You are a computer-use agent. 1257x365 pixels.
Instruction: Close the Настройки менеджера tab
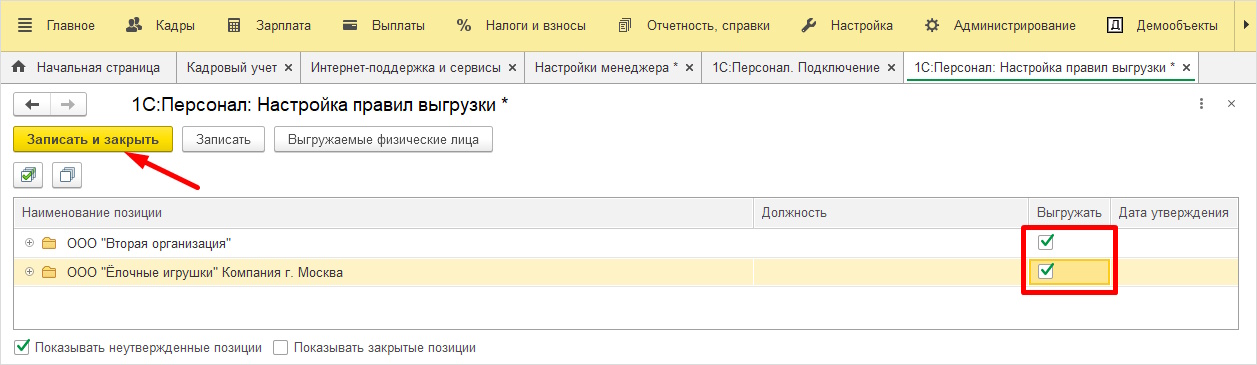click(x=690, y=68)
